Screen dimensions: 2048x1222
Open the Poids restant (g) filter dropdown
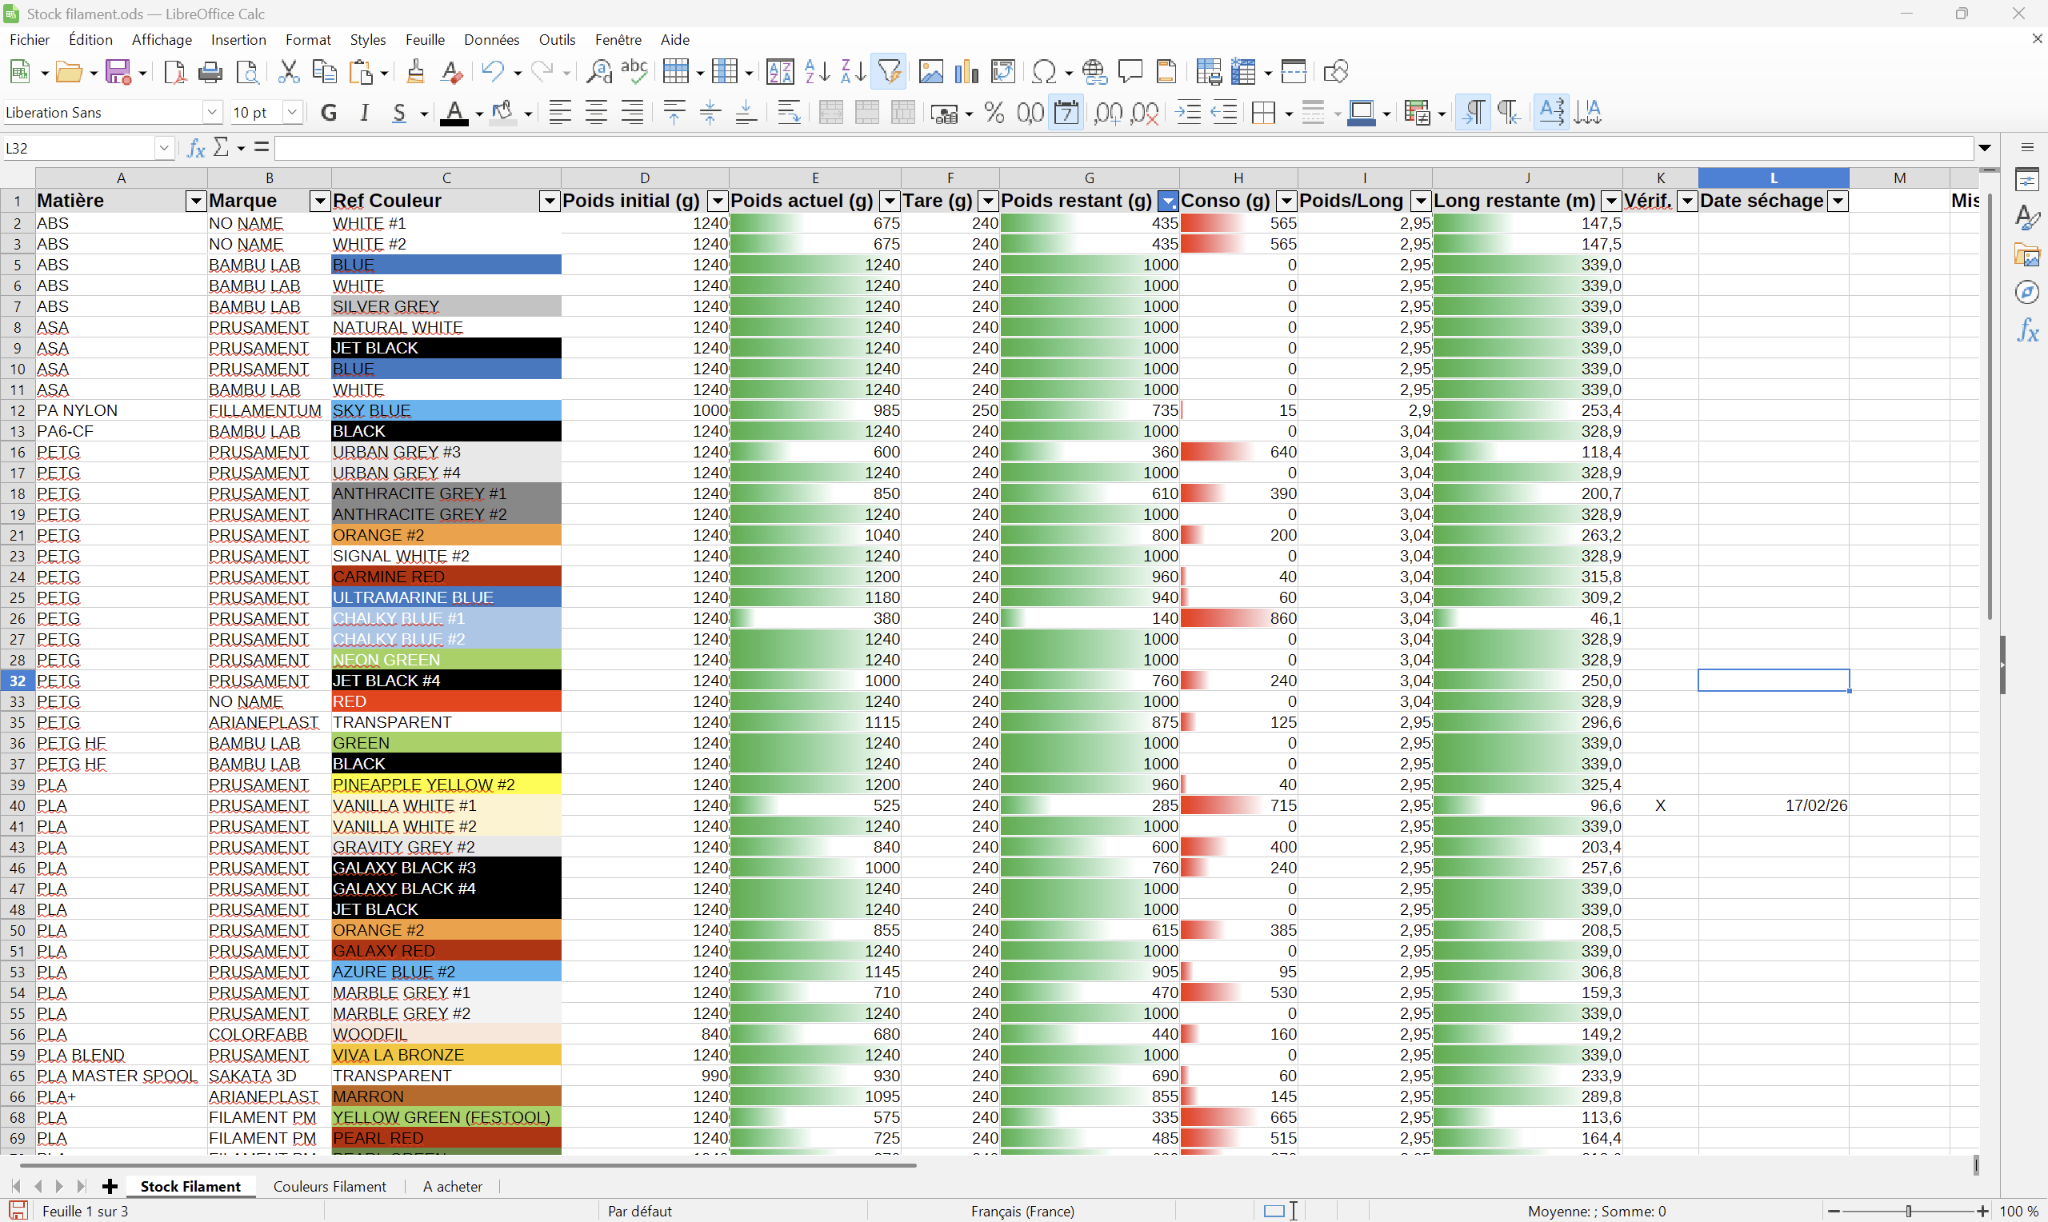click(1167, 201)
